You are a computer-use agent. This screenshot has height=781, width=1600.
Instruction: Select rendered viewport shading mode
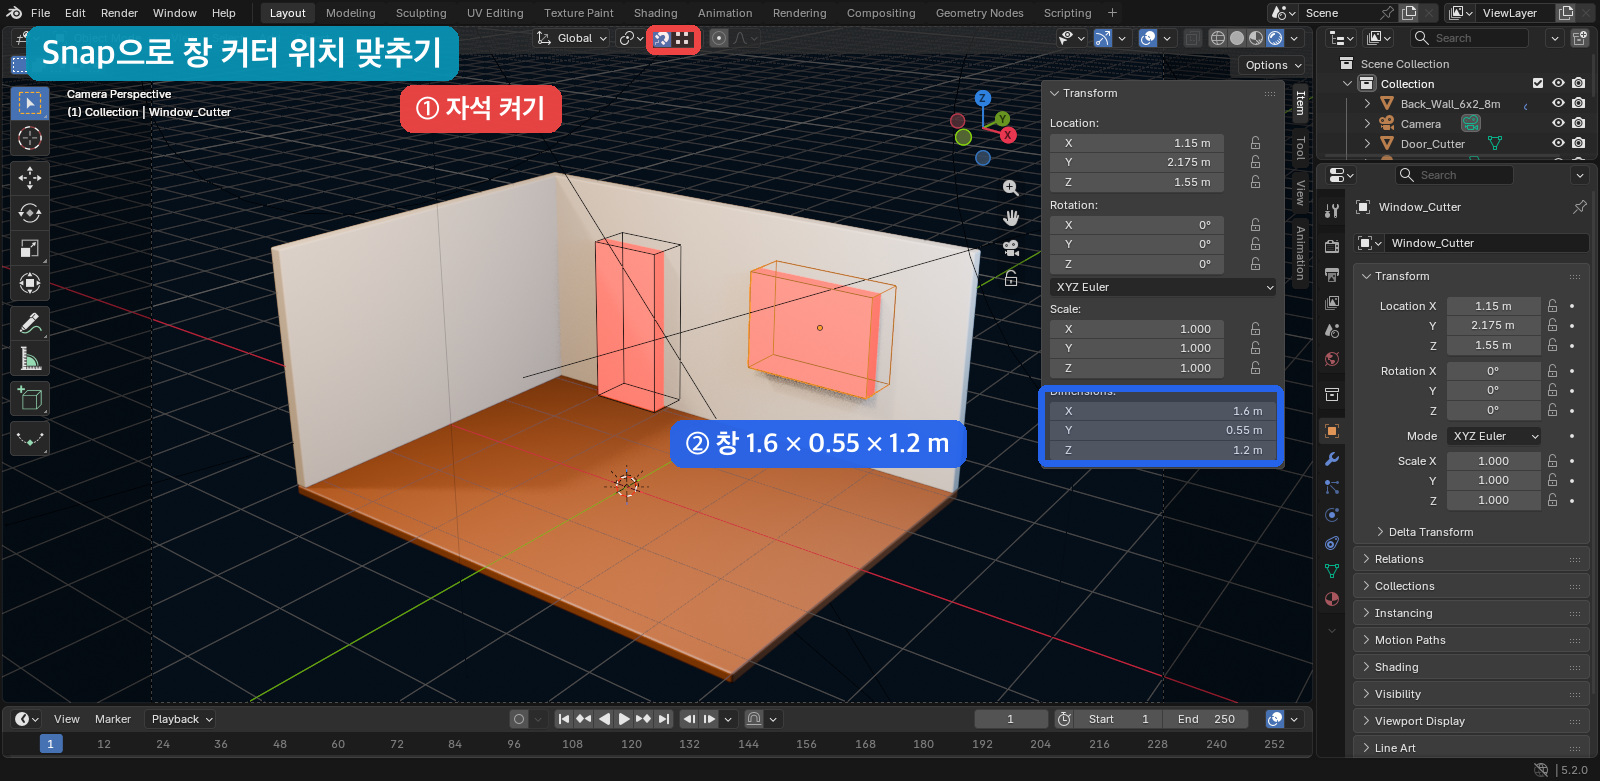click(x=1275, y=38)
